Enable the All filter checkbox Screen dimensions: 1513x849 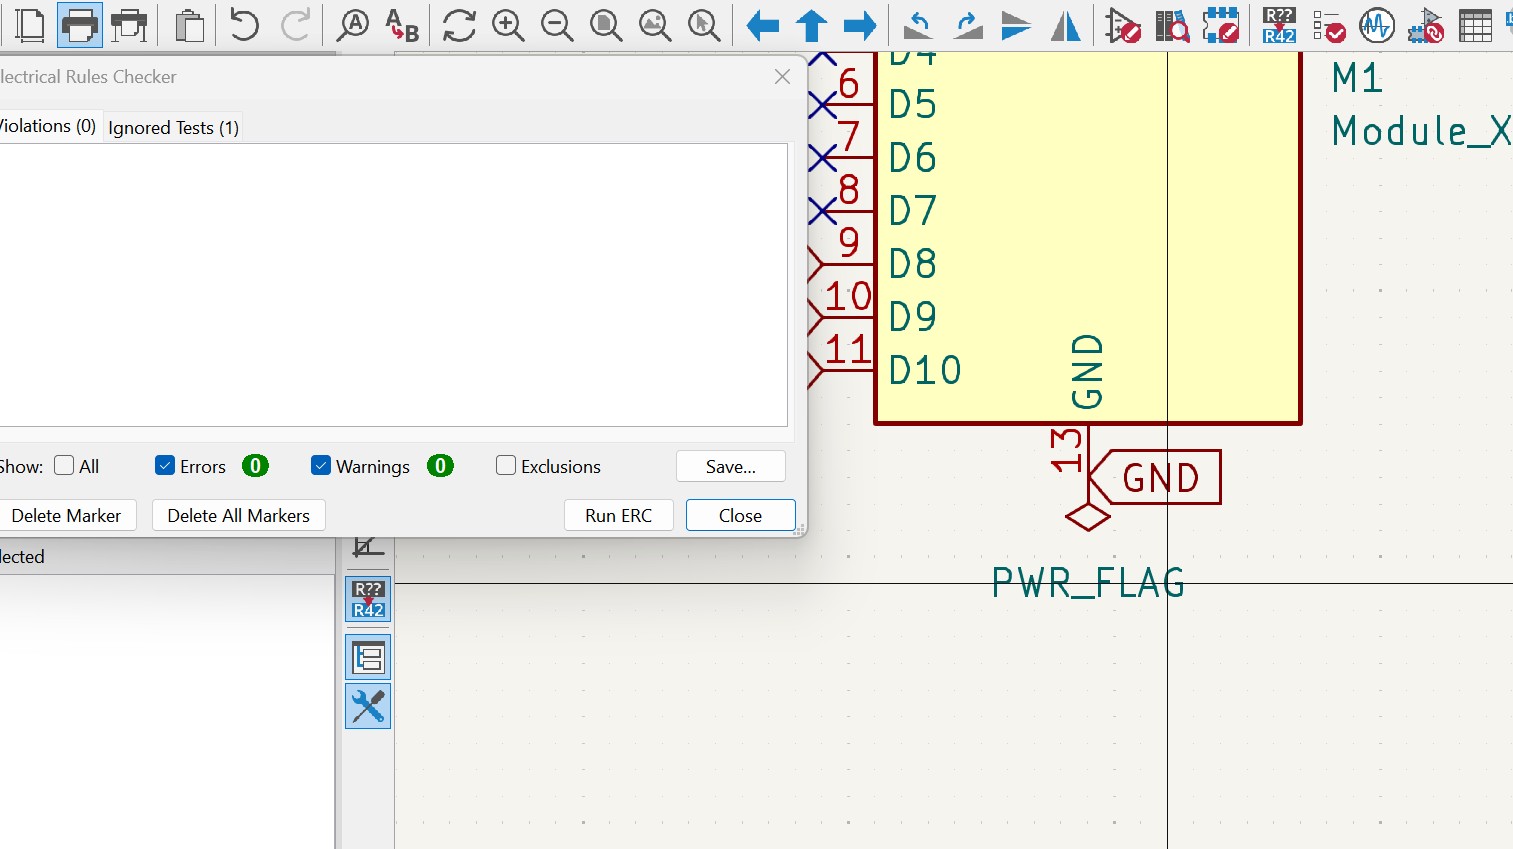pyautogui.click(x=64, y=465)
